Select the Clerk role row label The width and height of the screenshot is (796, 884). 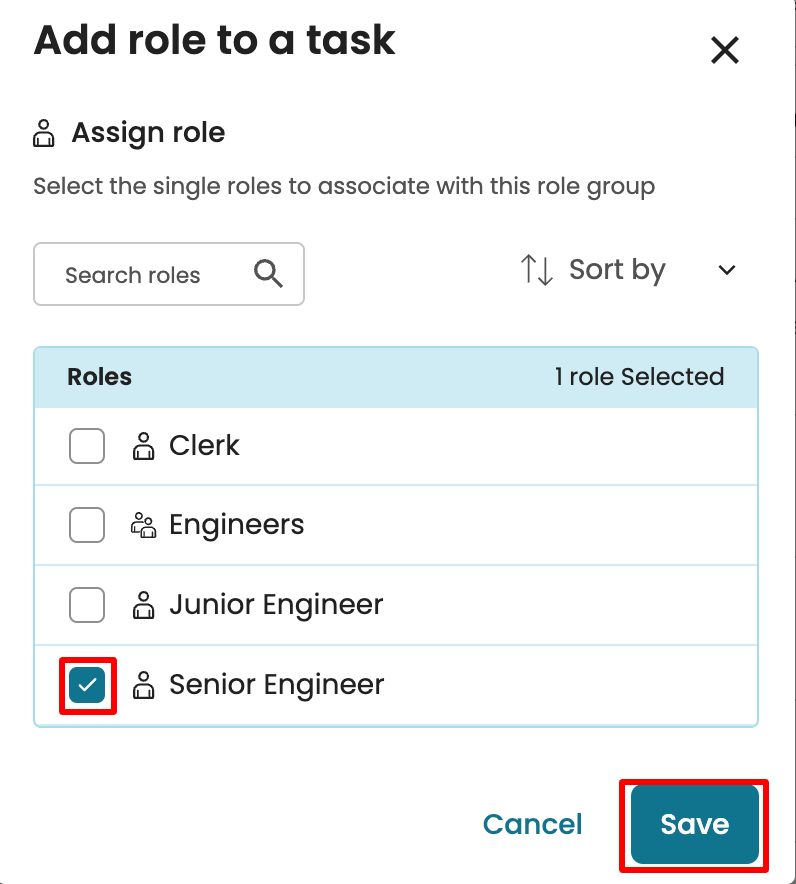pos(204,446)
